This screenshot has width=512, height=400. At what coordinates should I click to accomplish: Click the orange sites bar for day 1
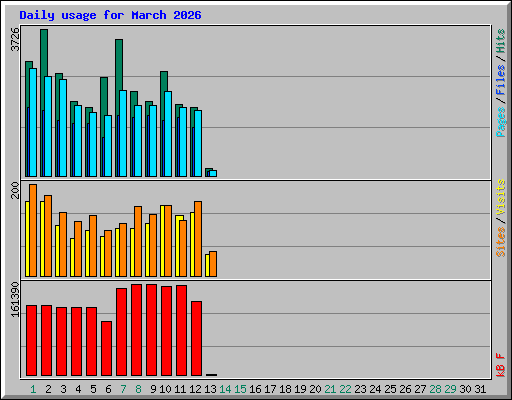coord(33,230)
